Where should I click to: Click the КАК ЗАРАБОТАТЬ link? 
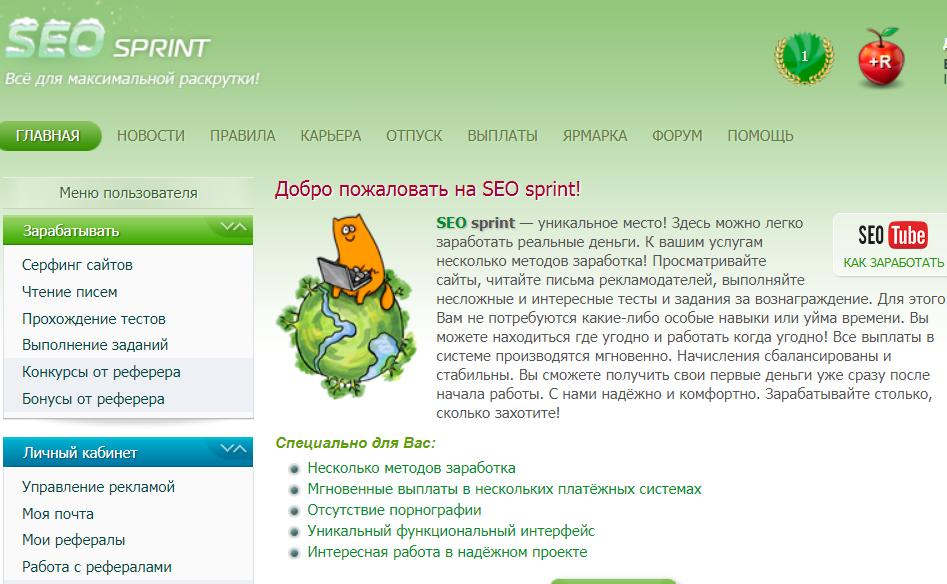point(893,263)
